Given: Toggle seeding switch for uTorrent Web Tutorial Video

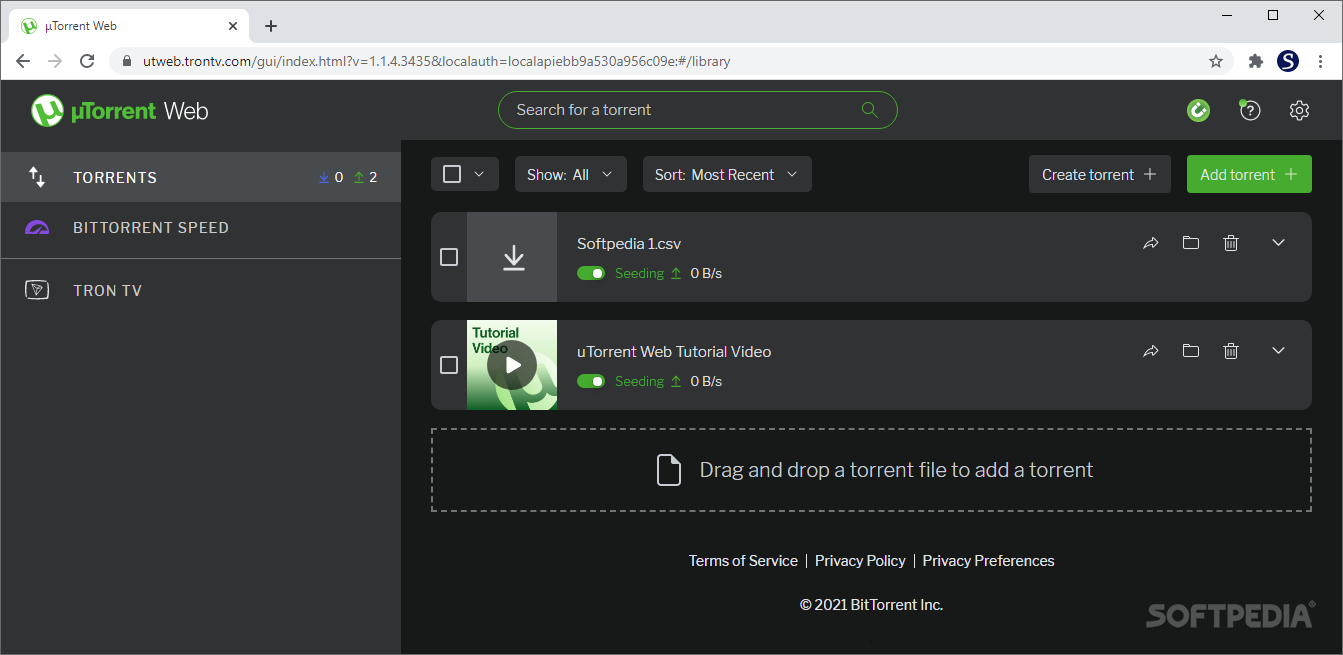Looking at the screenshot, I should [591, 381].
